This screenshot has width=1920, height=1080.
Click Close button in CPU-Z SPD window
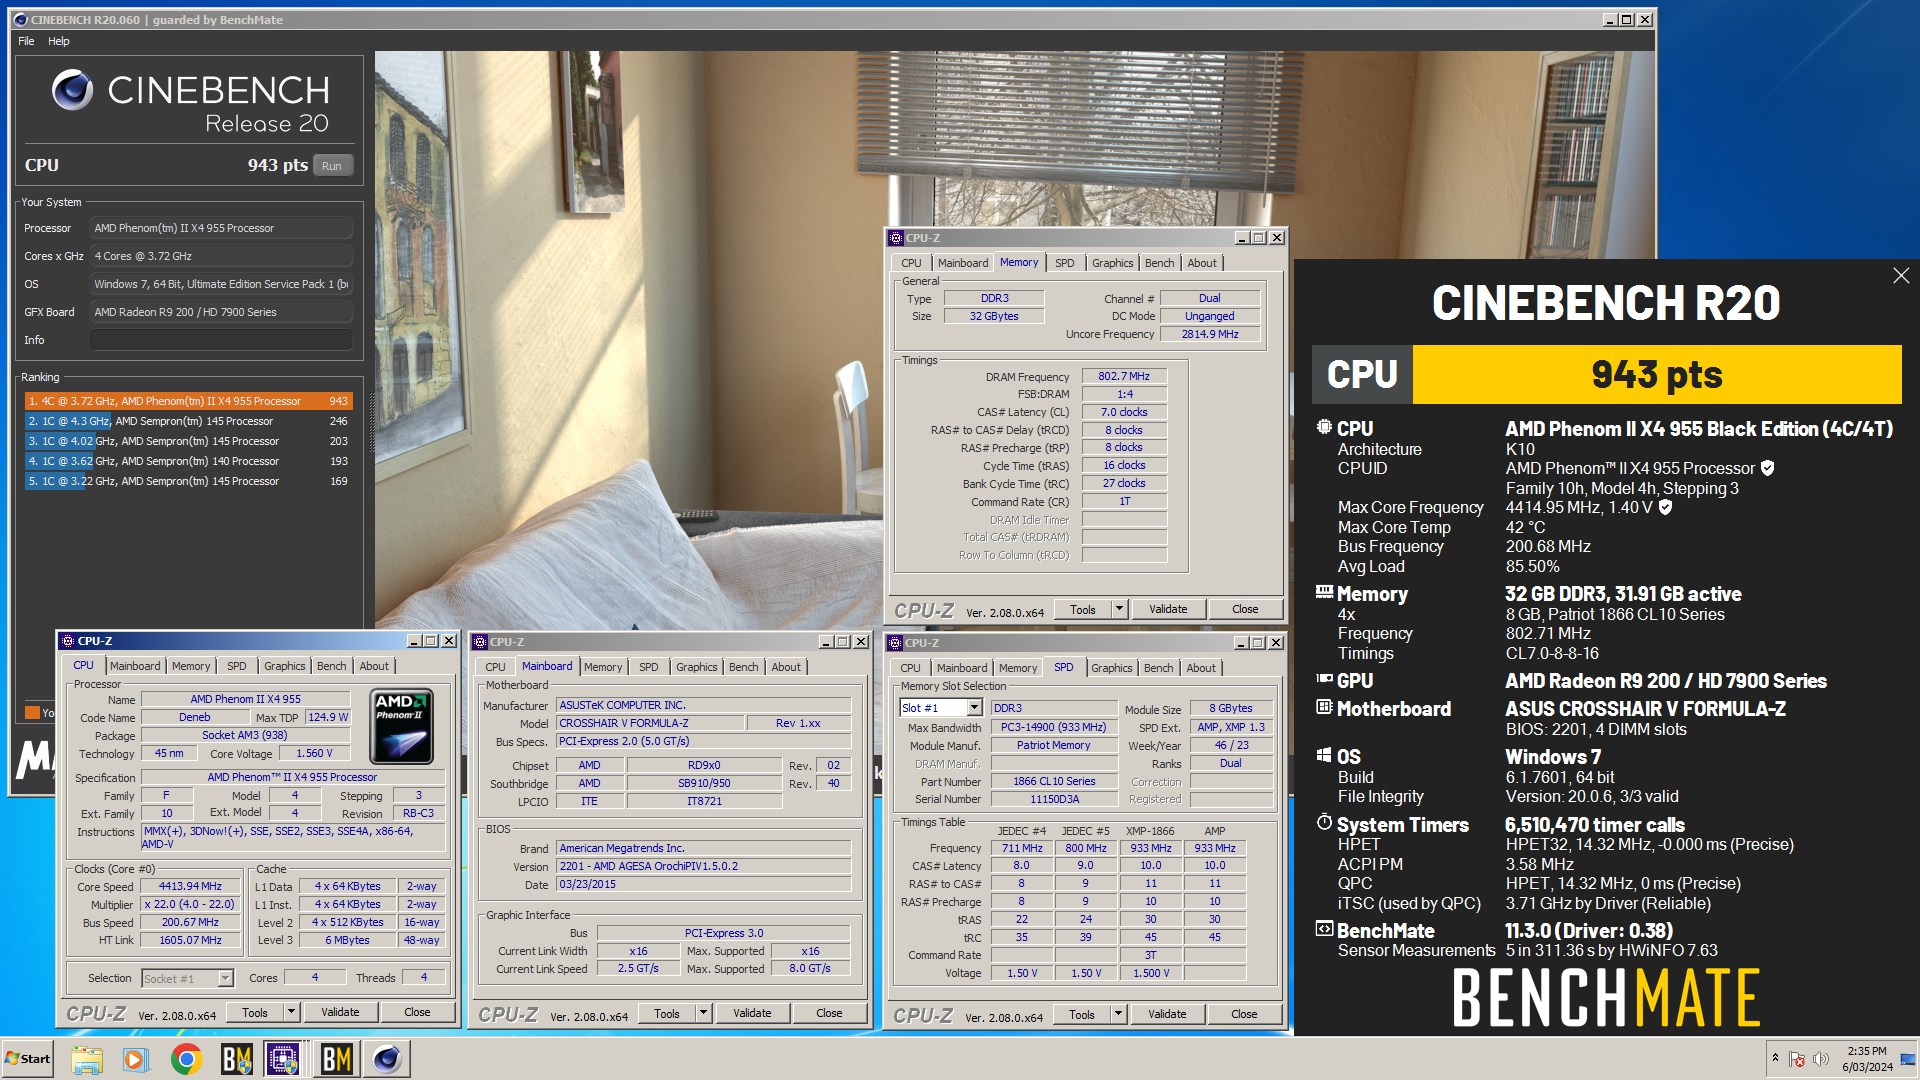(1244, 1014)
